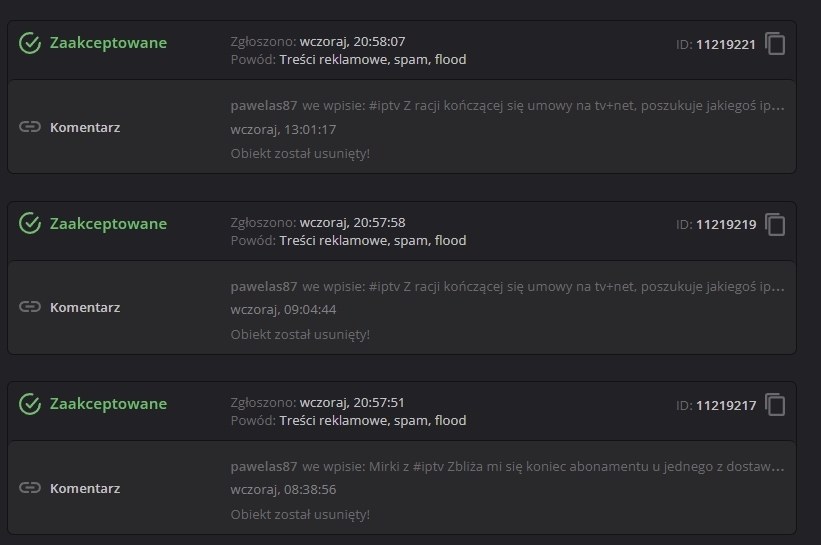Open pawelas87 profile in 08:38:56 comment

tap(264, 466)
